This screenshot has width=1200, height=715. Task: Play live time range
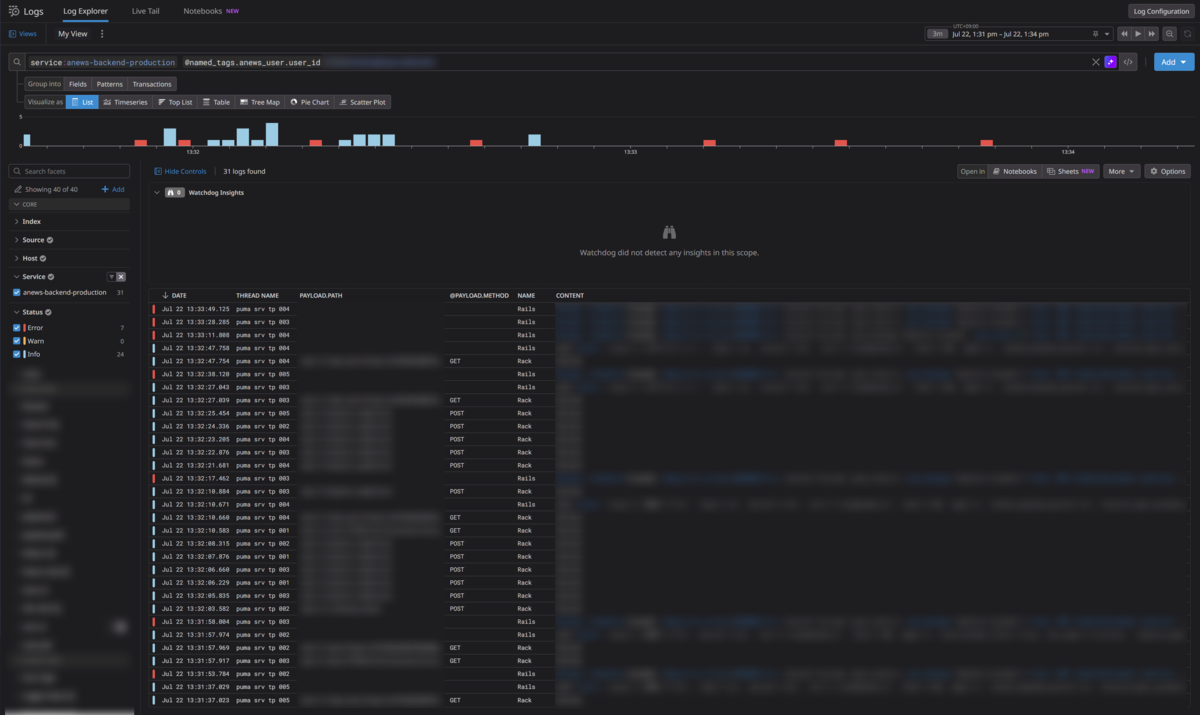click(1138, 34)
